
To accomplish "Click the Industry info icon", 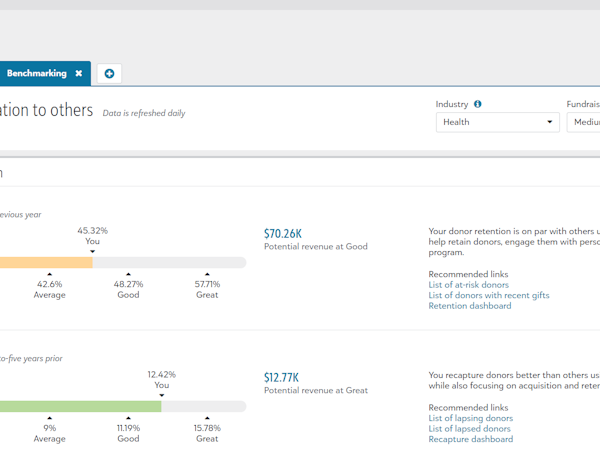I will (x=477, y=104).
